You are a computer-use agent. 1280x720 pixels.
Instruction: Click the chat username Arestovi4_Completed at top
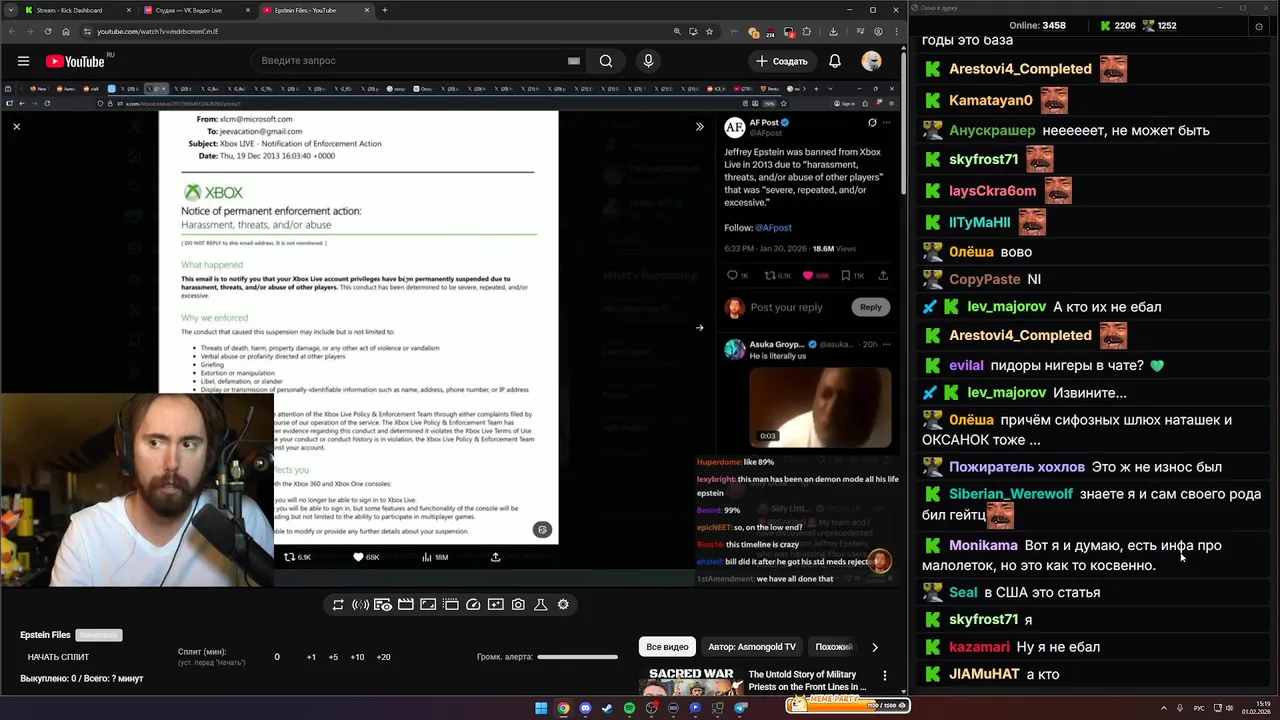pyautogui.click(x=1020, y=69)
